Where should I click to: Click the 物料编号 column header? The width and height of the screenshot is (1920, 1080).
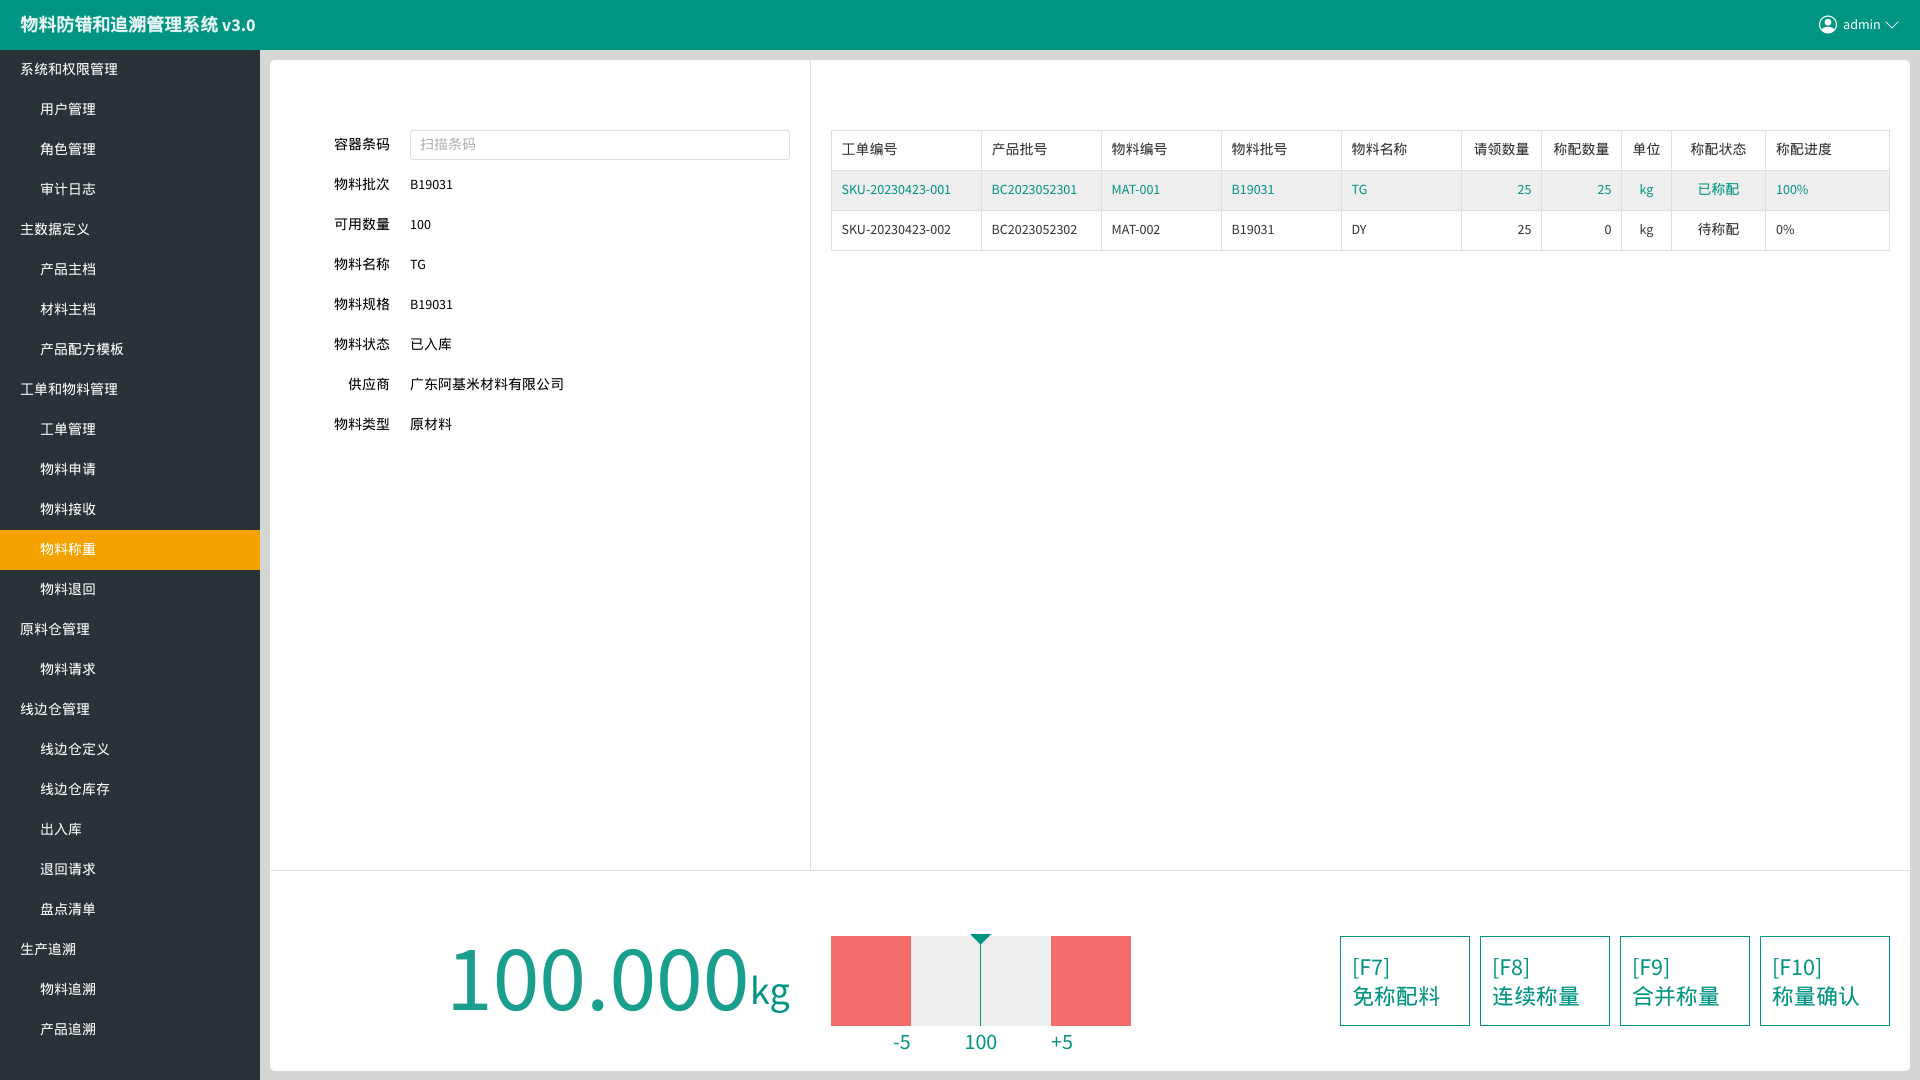1161,150
